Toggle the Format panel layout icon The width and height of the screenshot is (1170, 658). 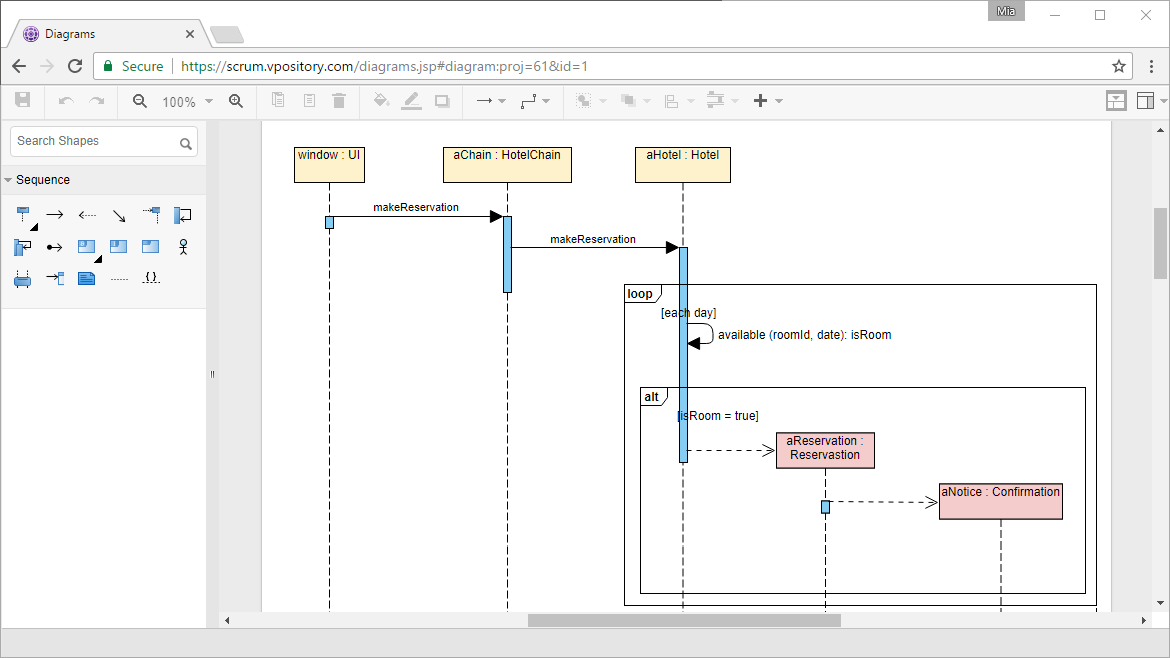pos(1145,101)
